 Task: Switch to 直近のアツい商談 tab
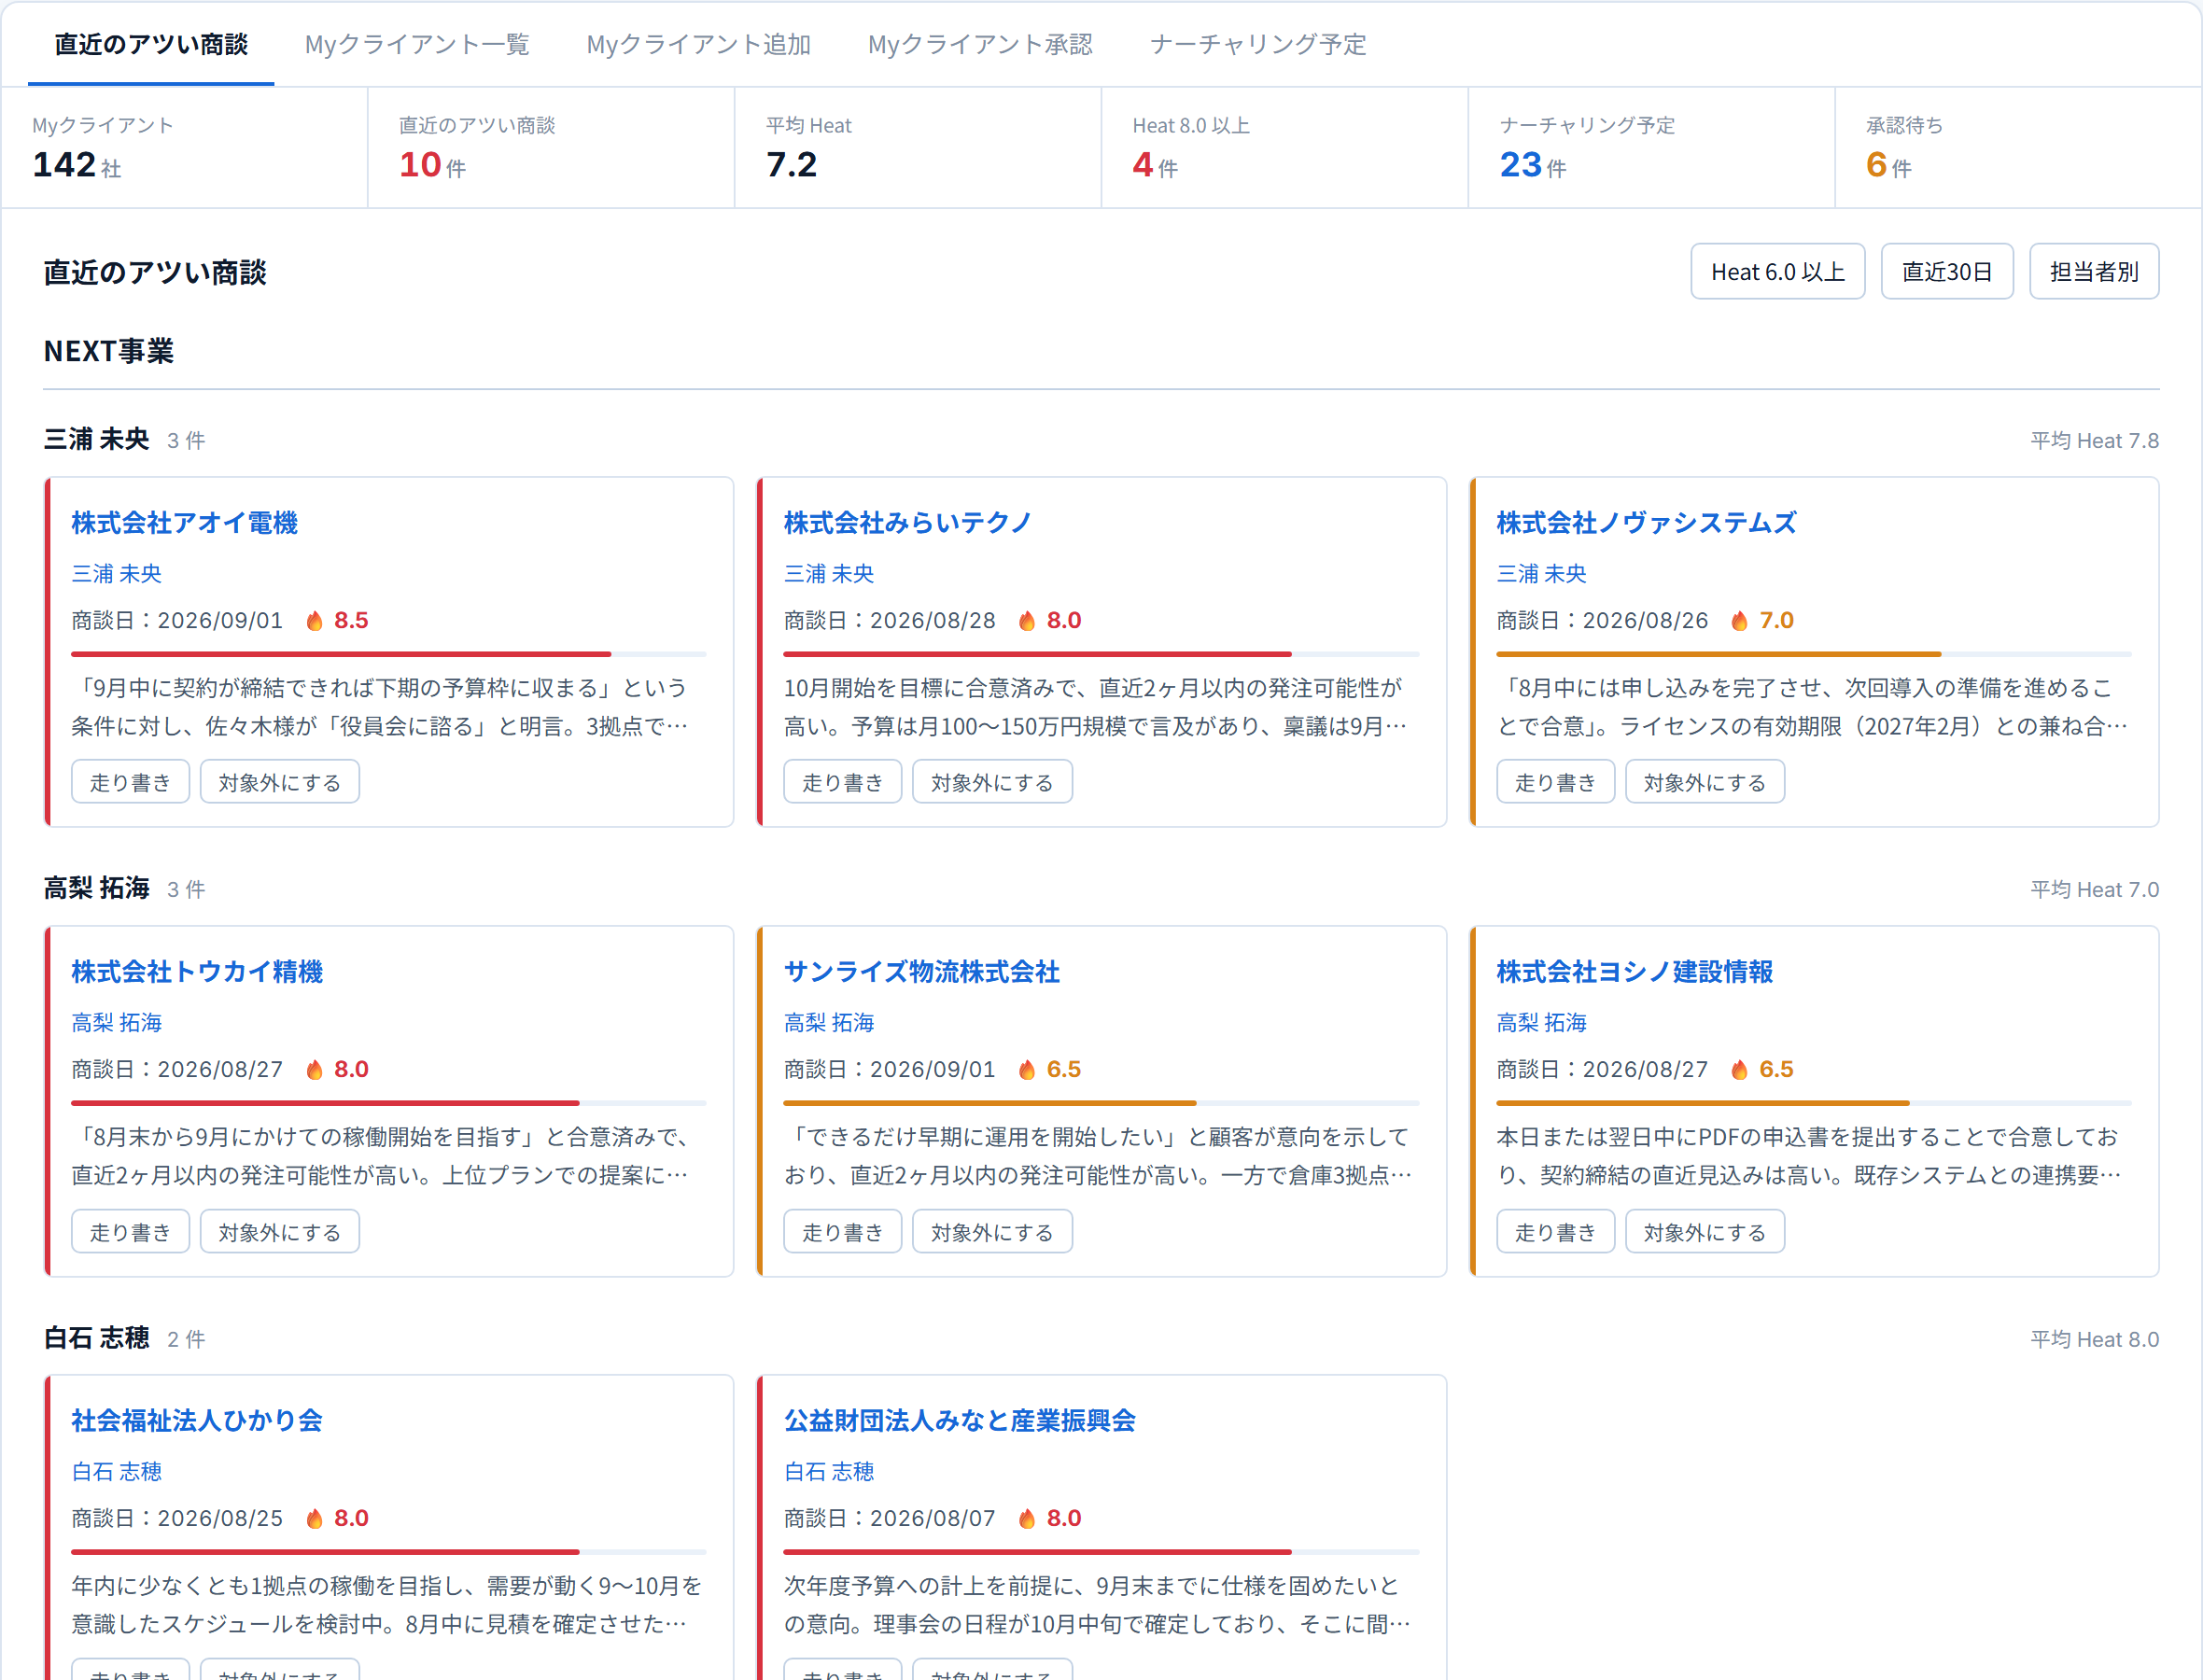[x=151, y=44]
